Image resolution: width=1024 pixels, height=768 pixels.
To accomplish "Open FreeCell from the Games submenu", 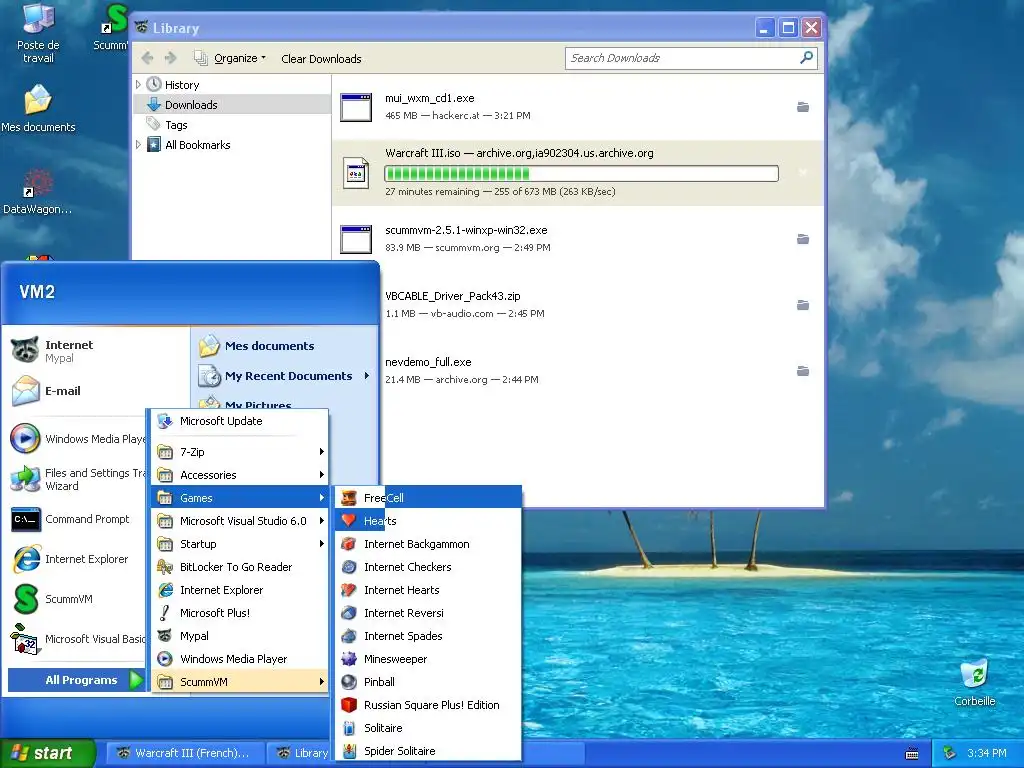I will [x=428, y=498].
